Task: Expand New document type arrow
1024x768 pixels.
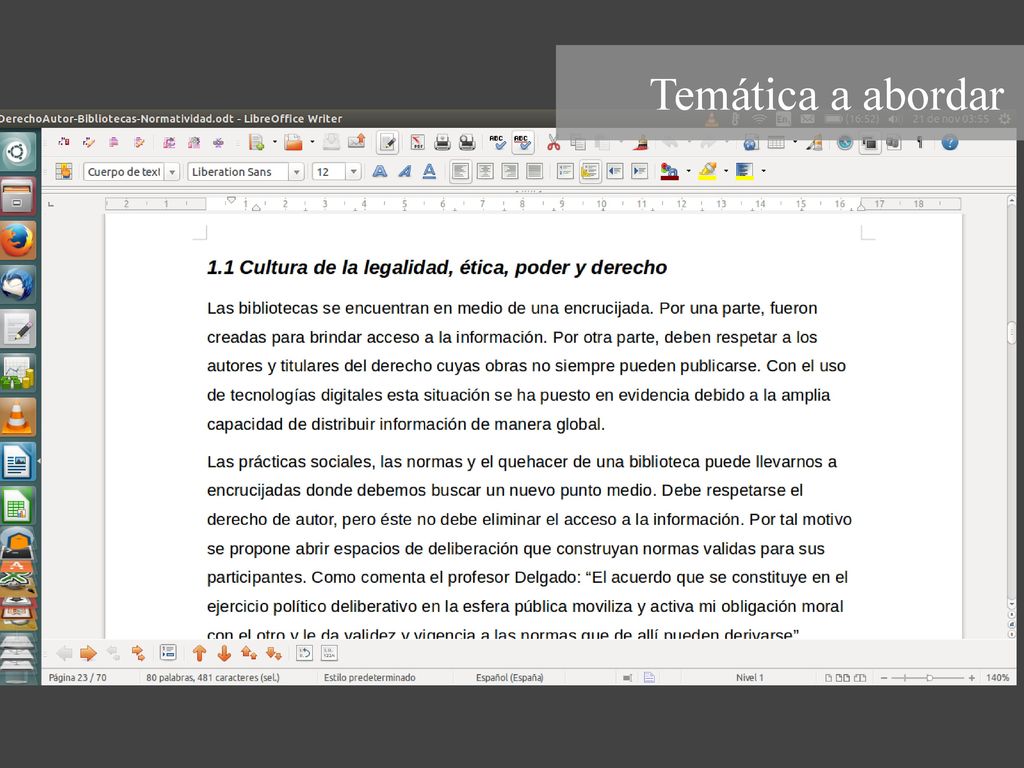Action: (274, 142)
